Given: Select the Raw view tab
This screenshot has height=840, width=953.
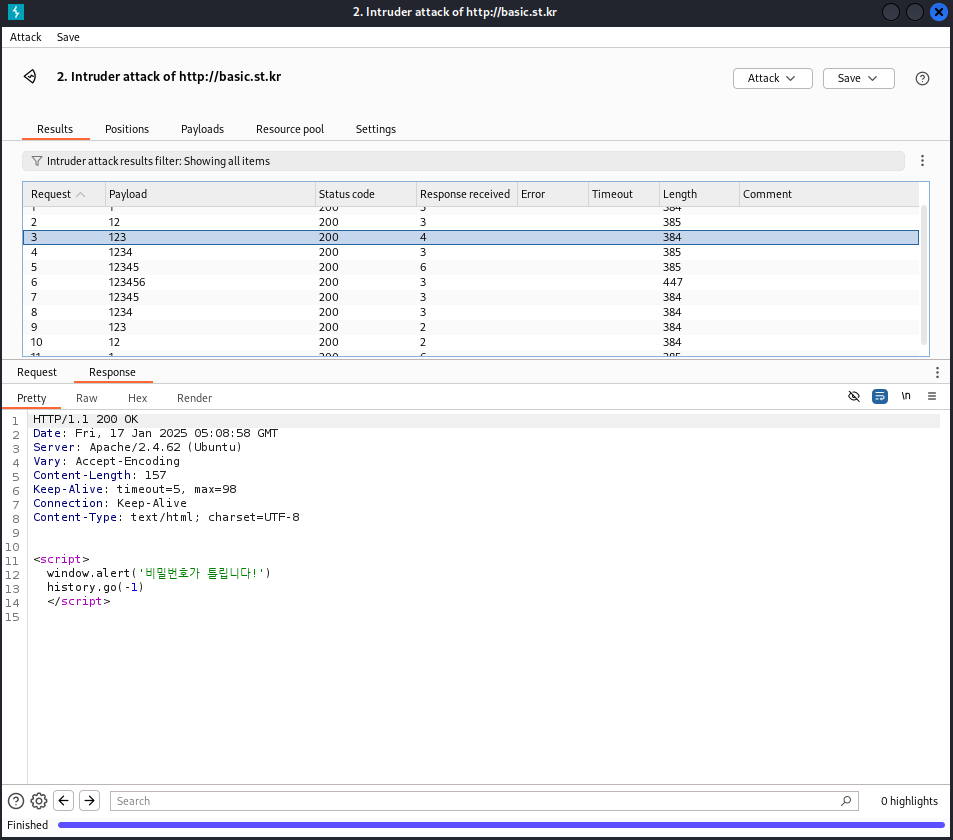Looking at the screenshot, I should (x=86, y=398).
